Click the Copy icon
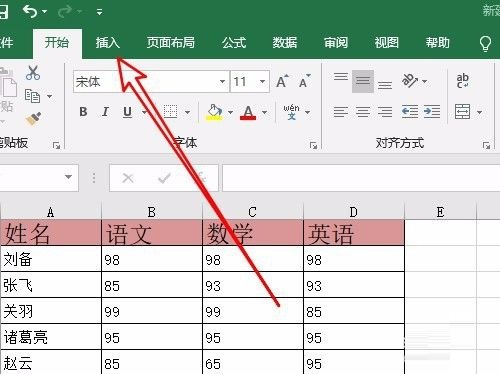The height and width of the screenshot is (374, 500). tap(32, 96)
